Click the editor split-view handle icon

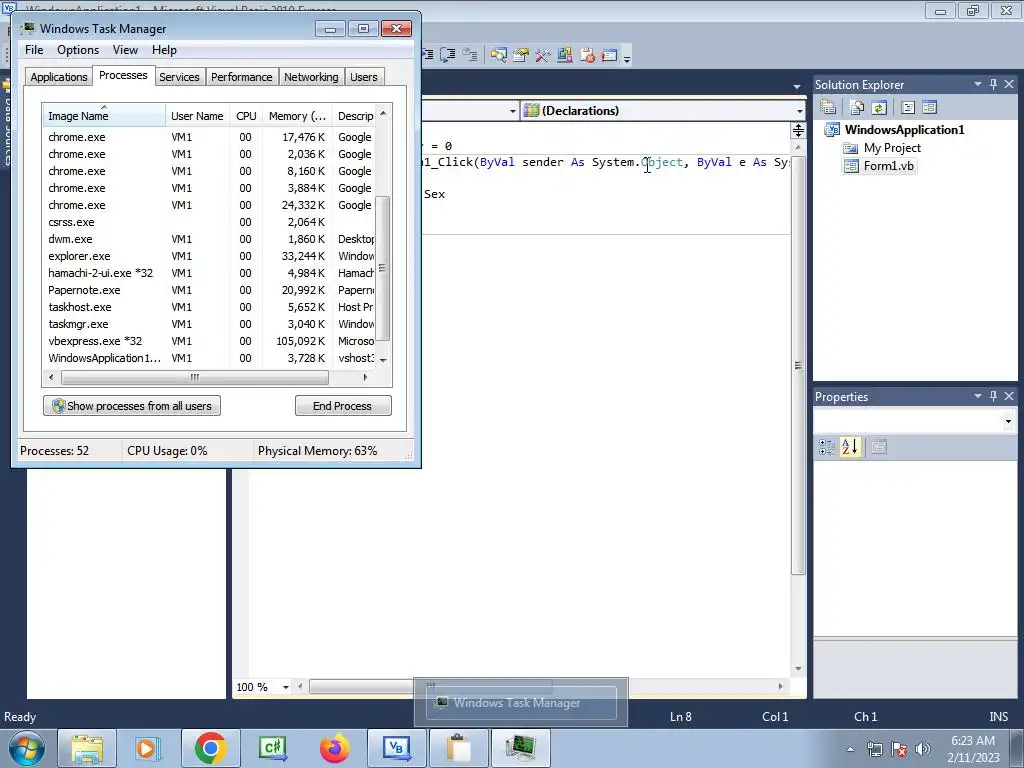pyautogui.click(x=798, y=131)
